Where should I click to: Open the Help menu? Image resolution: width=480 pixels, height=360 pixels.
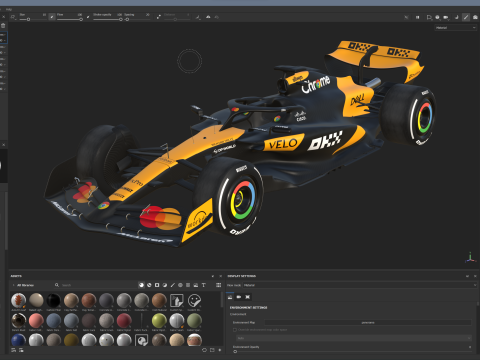pos(9,9)
